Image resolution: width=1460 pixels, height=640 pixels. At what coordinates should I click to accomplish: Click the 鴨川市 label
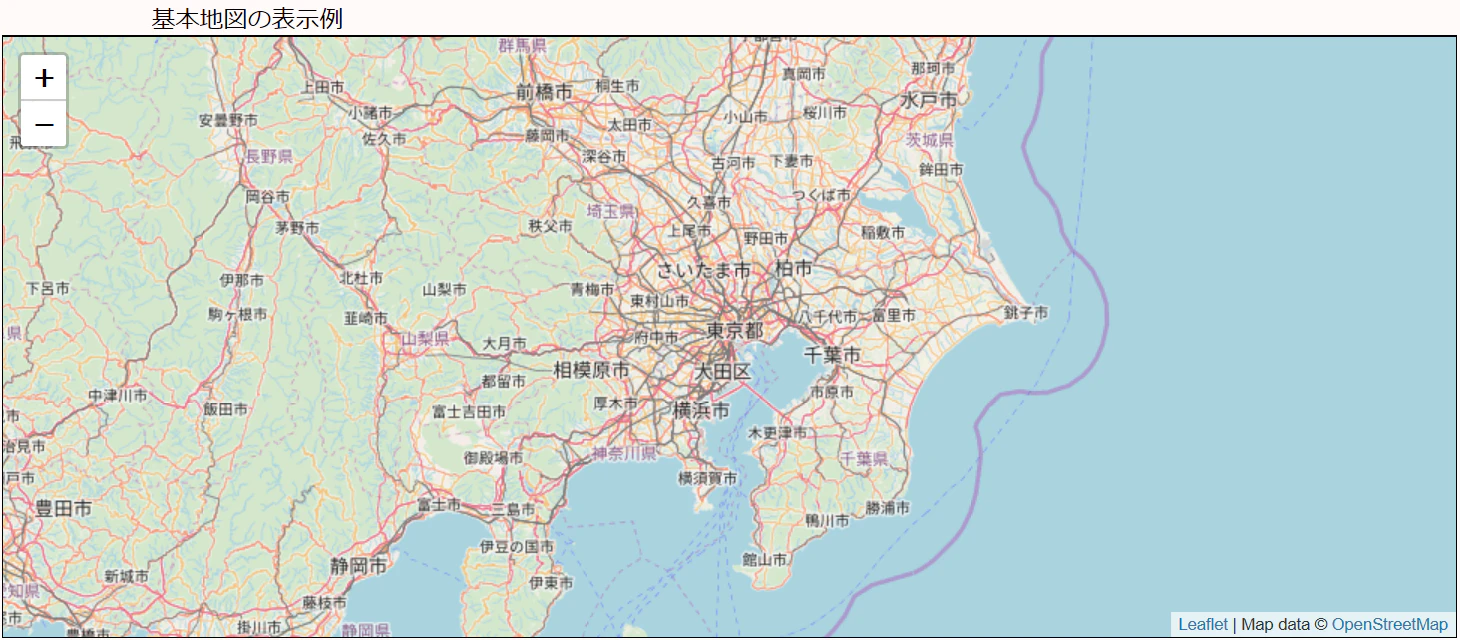pos(827,521)
